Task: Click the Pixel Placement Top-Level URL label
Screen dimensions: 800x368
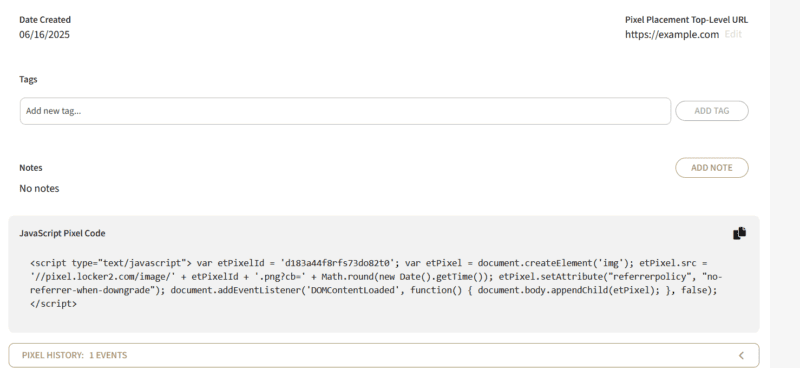Action: (686, 19)
